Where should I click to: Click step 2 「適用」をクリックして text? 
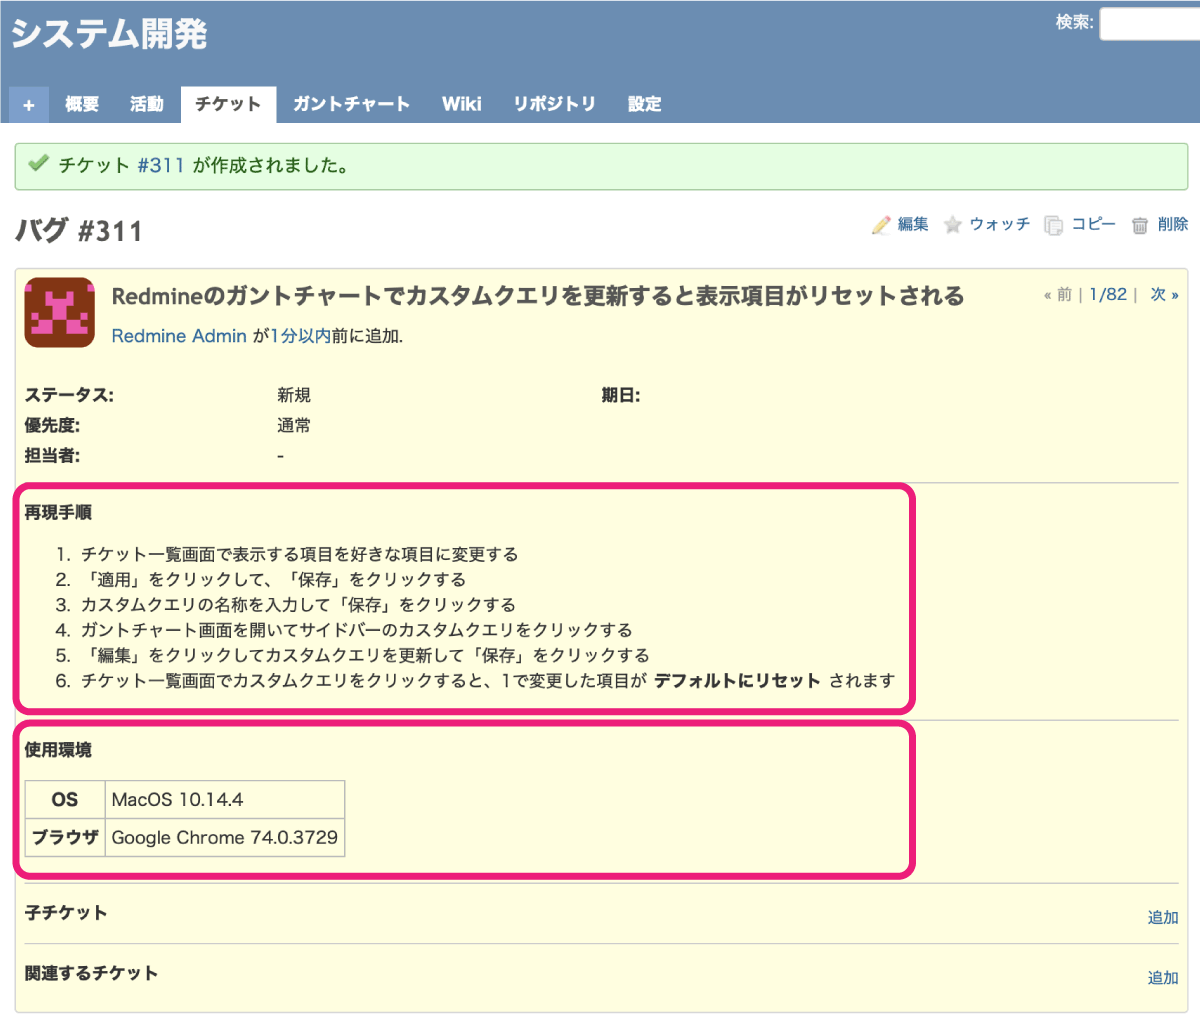pos(273,580)
